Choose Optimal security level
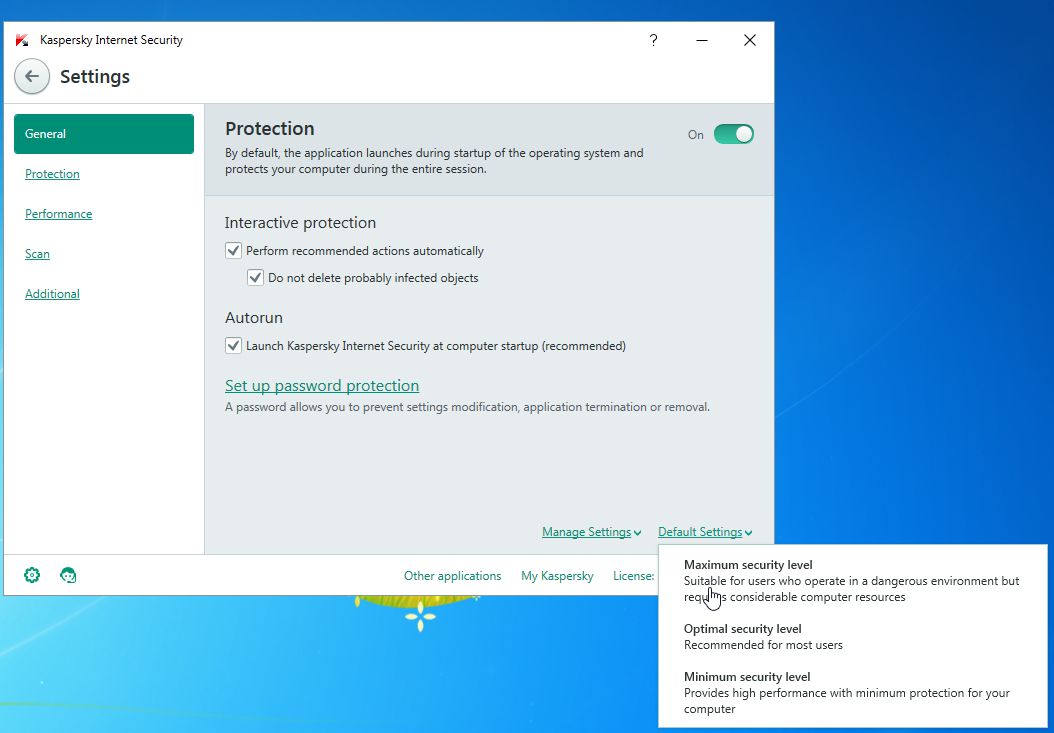This screenshot has height=733, width=1054. (763, 637)
